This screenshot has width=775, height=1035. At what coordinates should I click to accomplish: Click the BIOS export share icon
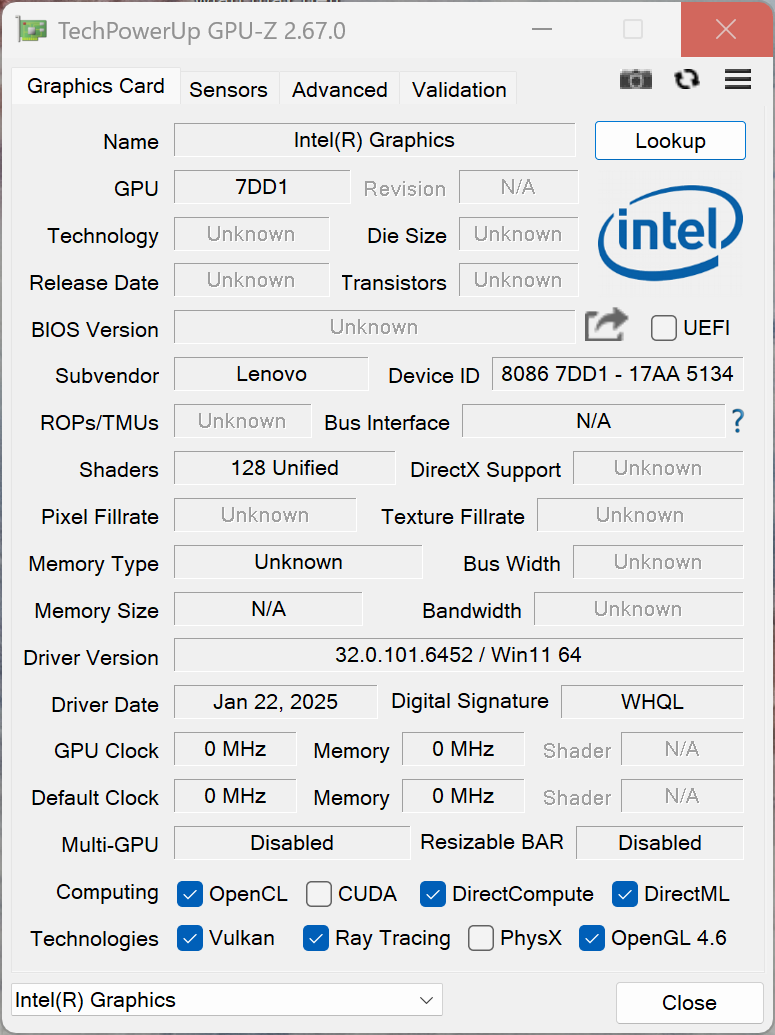point(606,325)
